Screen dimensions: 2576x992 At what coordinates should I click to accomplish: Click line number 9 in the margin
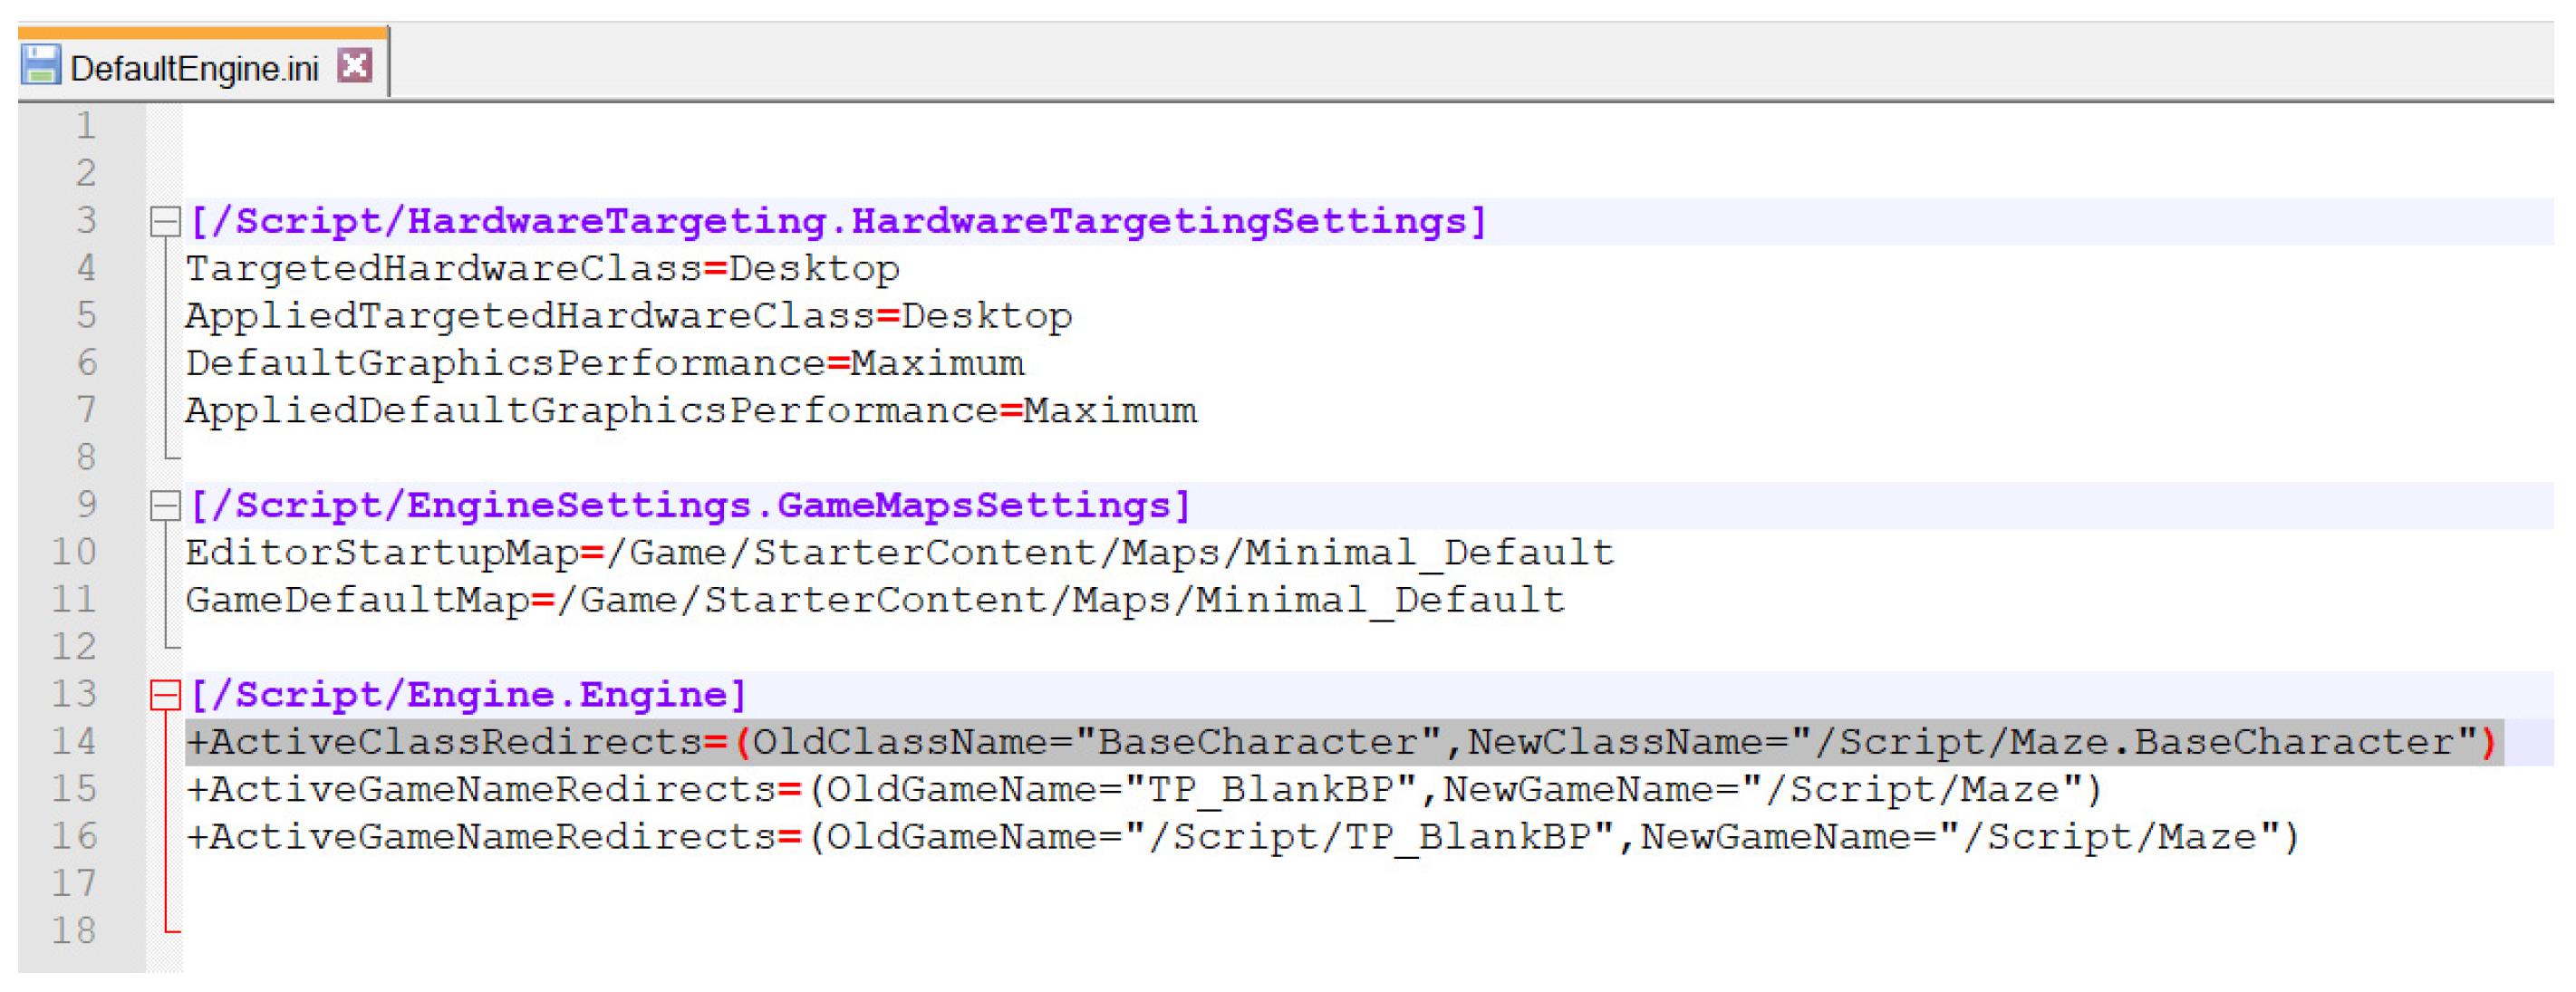[86, 504]
